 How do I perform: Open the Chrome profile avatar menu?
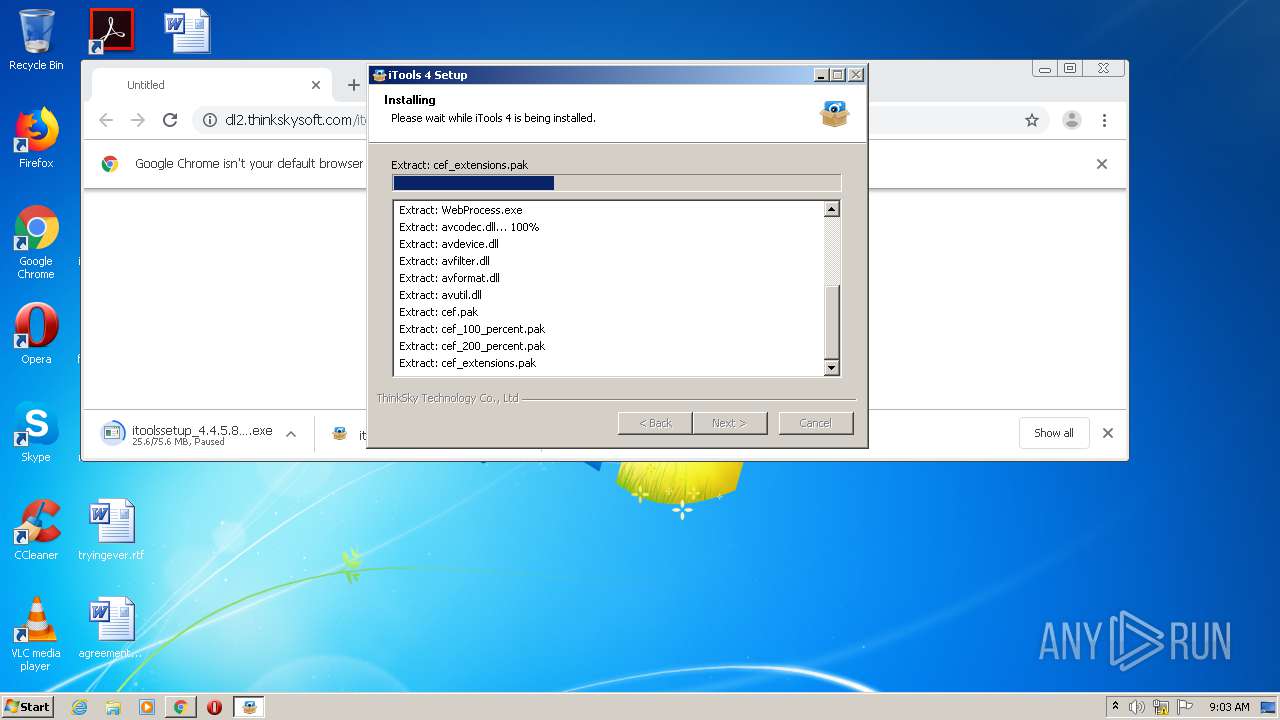point(1072,120)
